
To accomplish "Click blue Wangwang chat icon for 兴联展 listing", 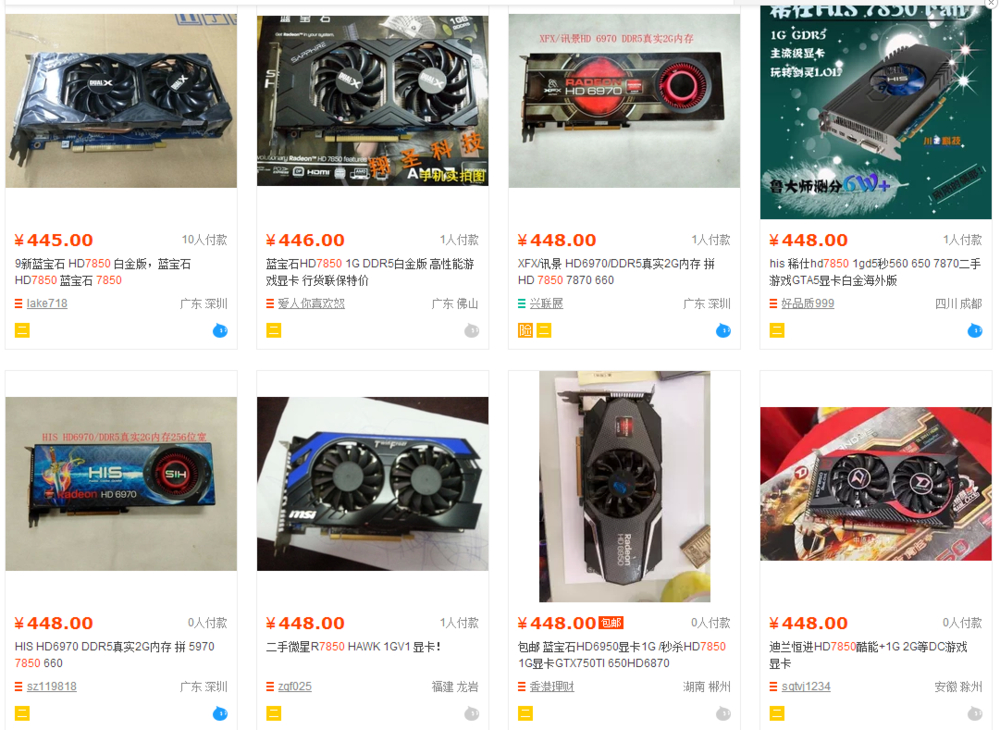I will [723, 330].
